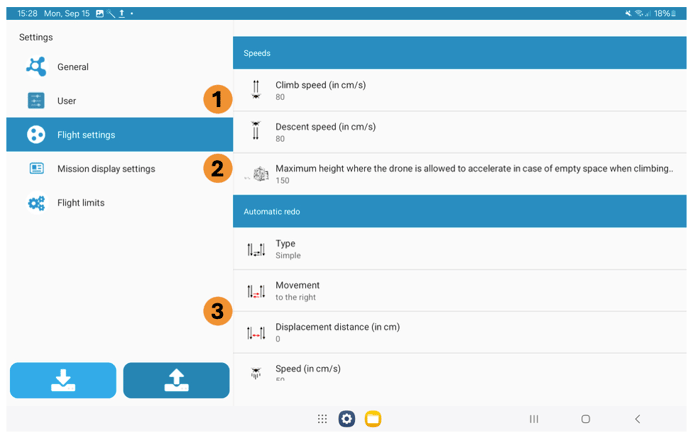Tap the Climb speed arrows icon

(256, 90)
